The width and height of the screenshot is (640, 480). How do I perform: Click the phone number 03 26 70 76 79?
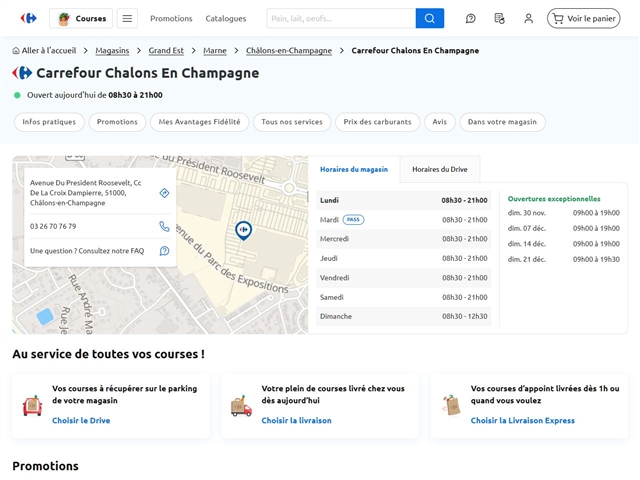coord(53,226)
